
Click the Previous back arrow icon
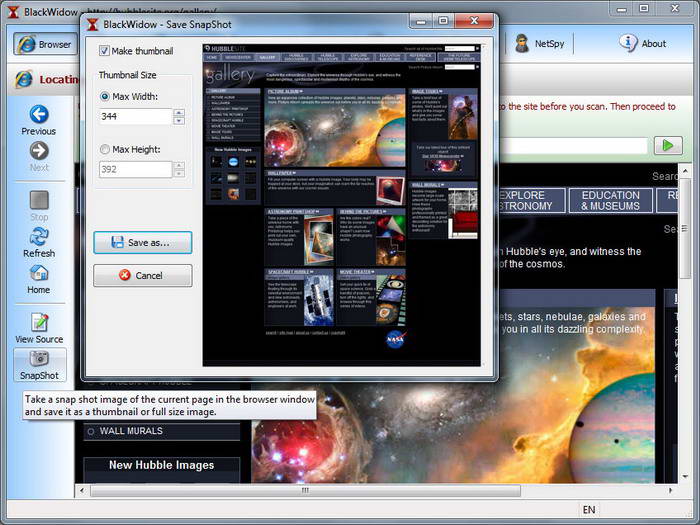coord(39,114)
